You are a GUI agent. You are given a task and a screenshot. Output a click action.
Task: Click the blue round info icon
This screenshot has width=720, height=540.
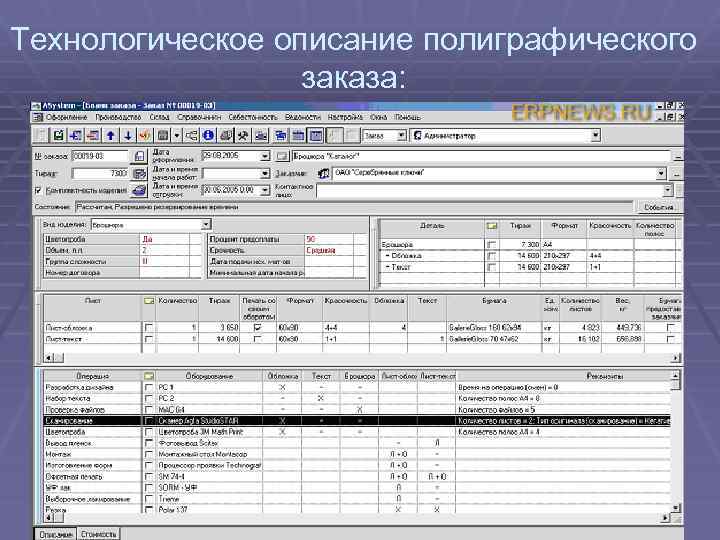208,135
